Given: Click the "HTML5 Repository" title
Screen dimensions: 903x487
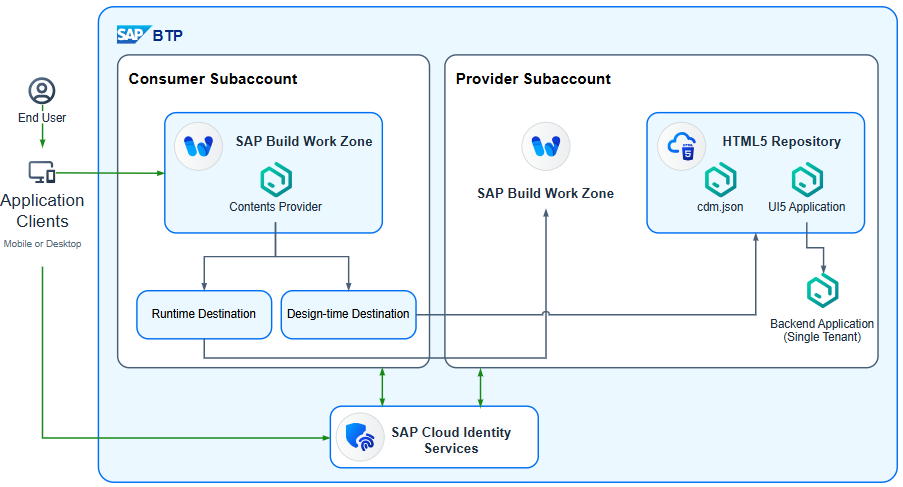Looking at the screenshot, I should click(x=781, y=141).
